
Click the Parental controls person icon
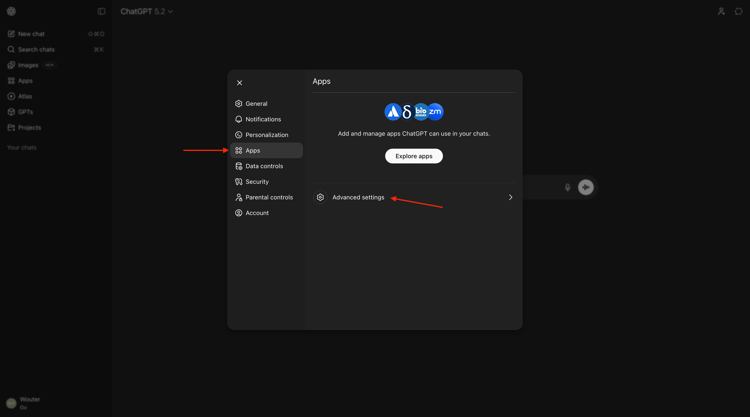tap(239, 198)
